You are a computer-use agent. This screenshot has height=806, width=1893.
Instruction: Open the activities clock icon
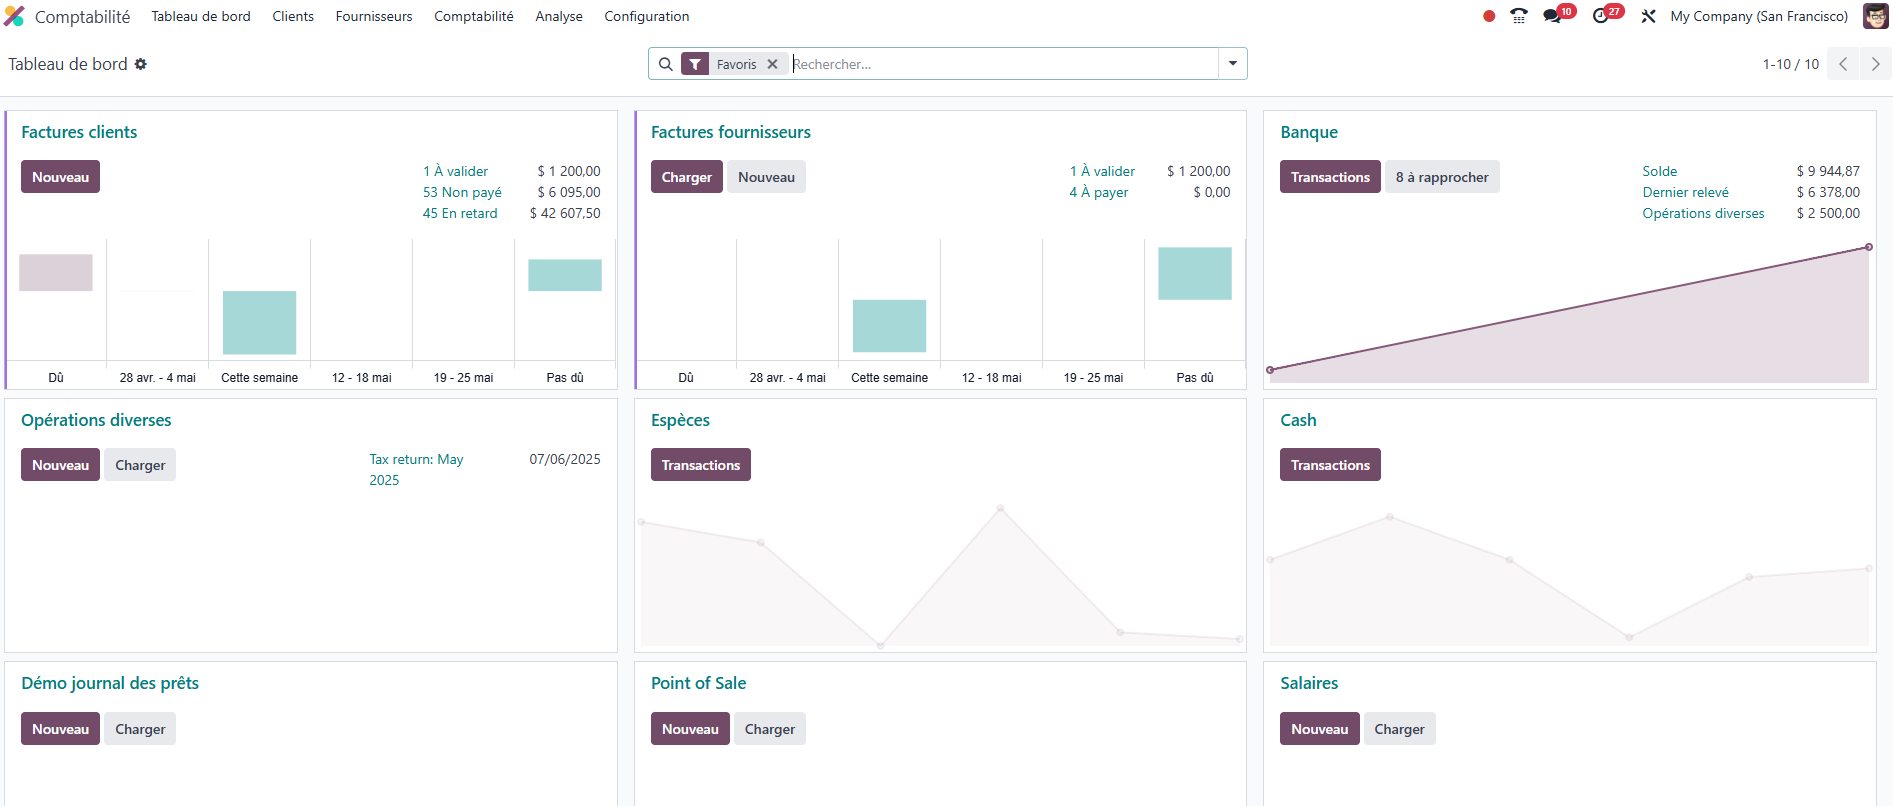click(x=1601, y=16)
